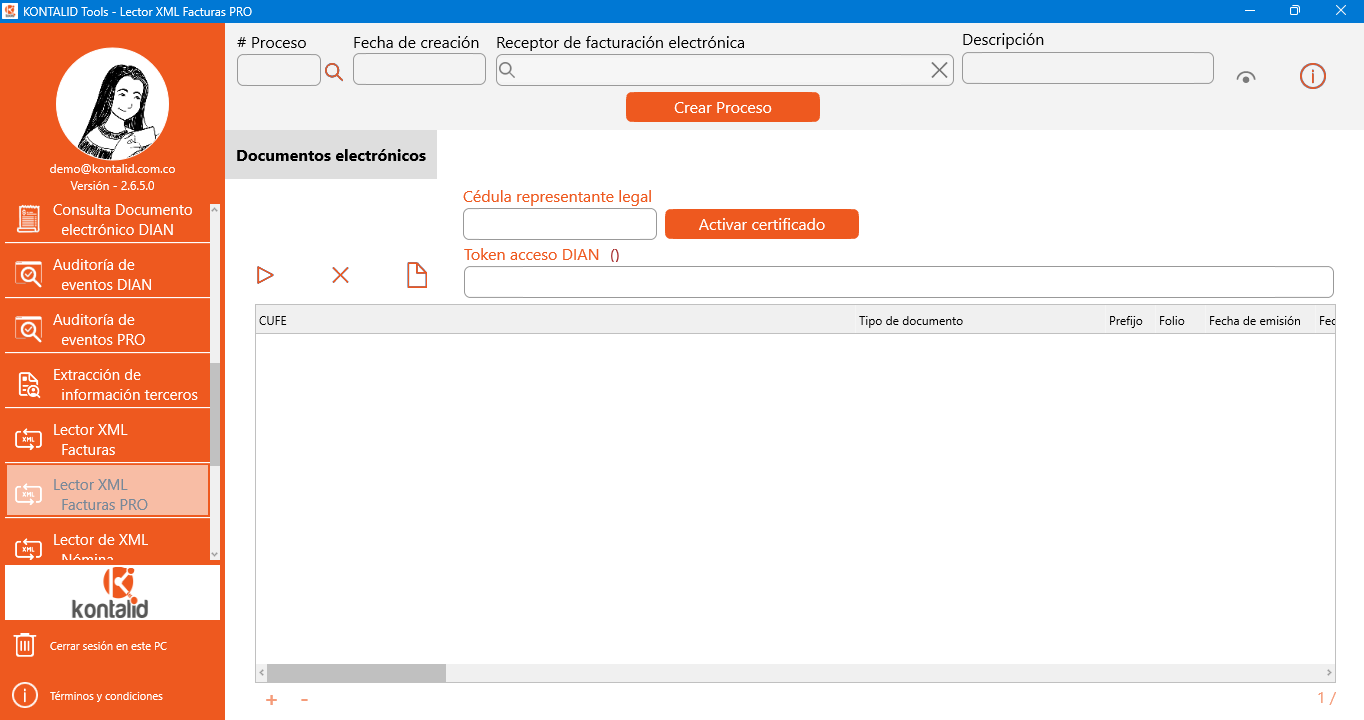1364x720 pixels.
Task: Click the minus icon below the table
Action: 304,700
